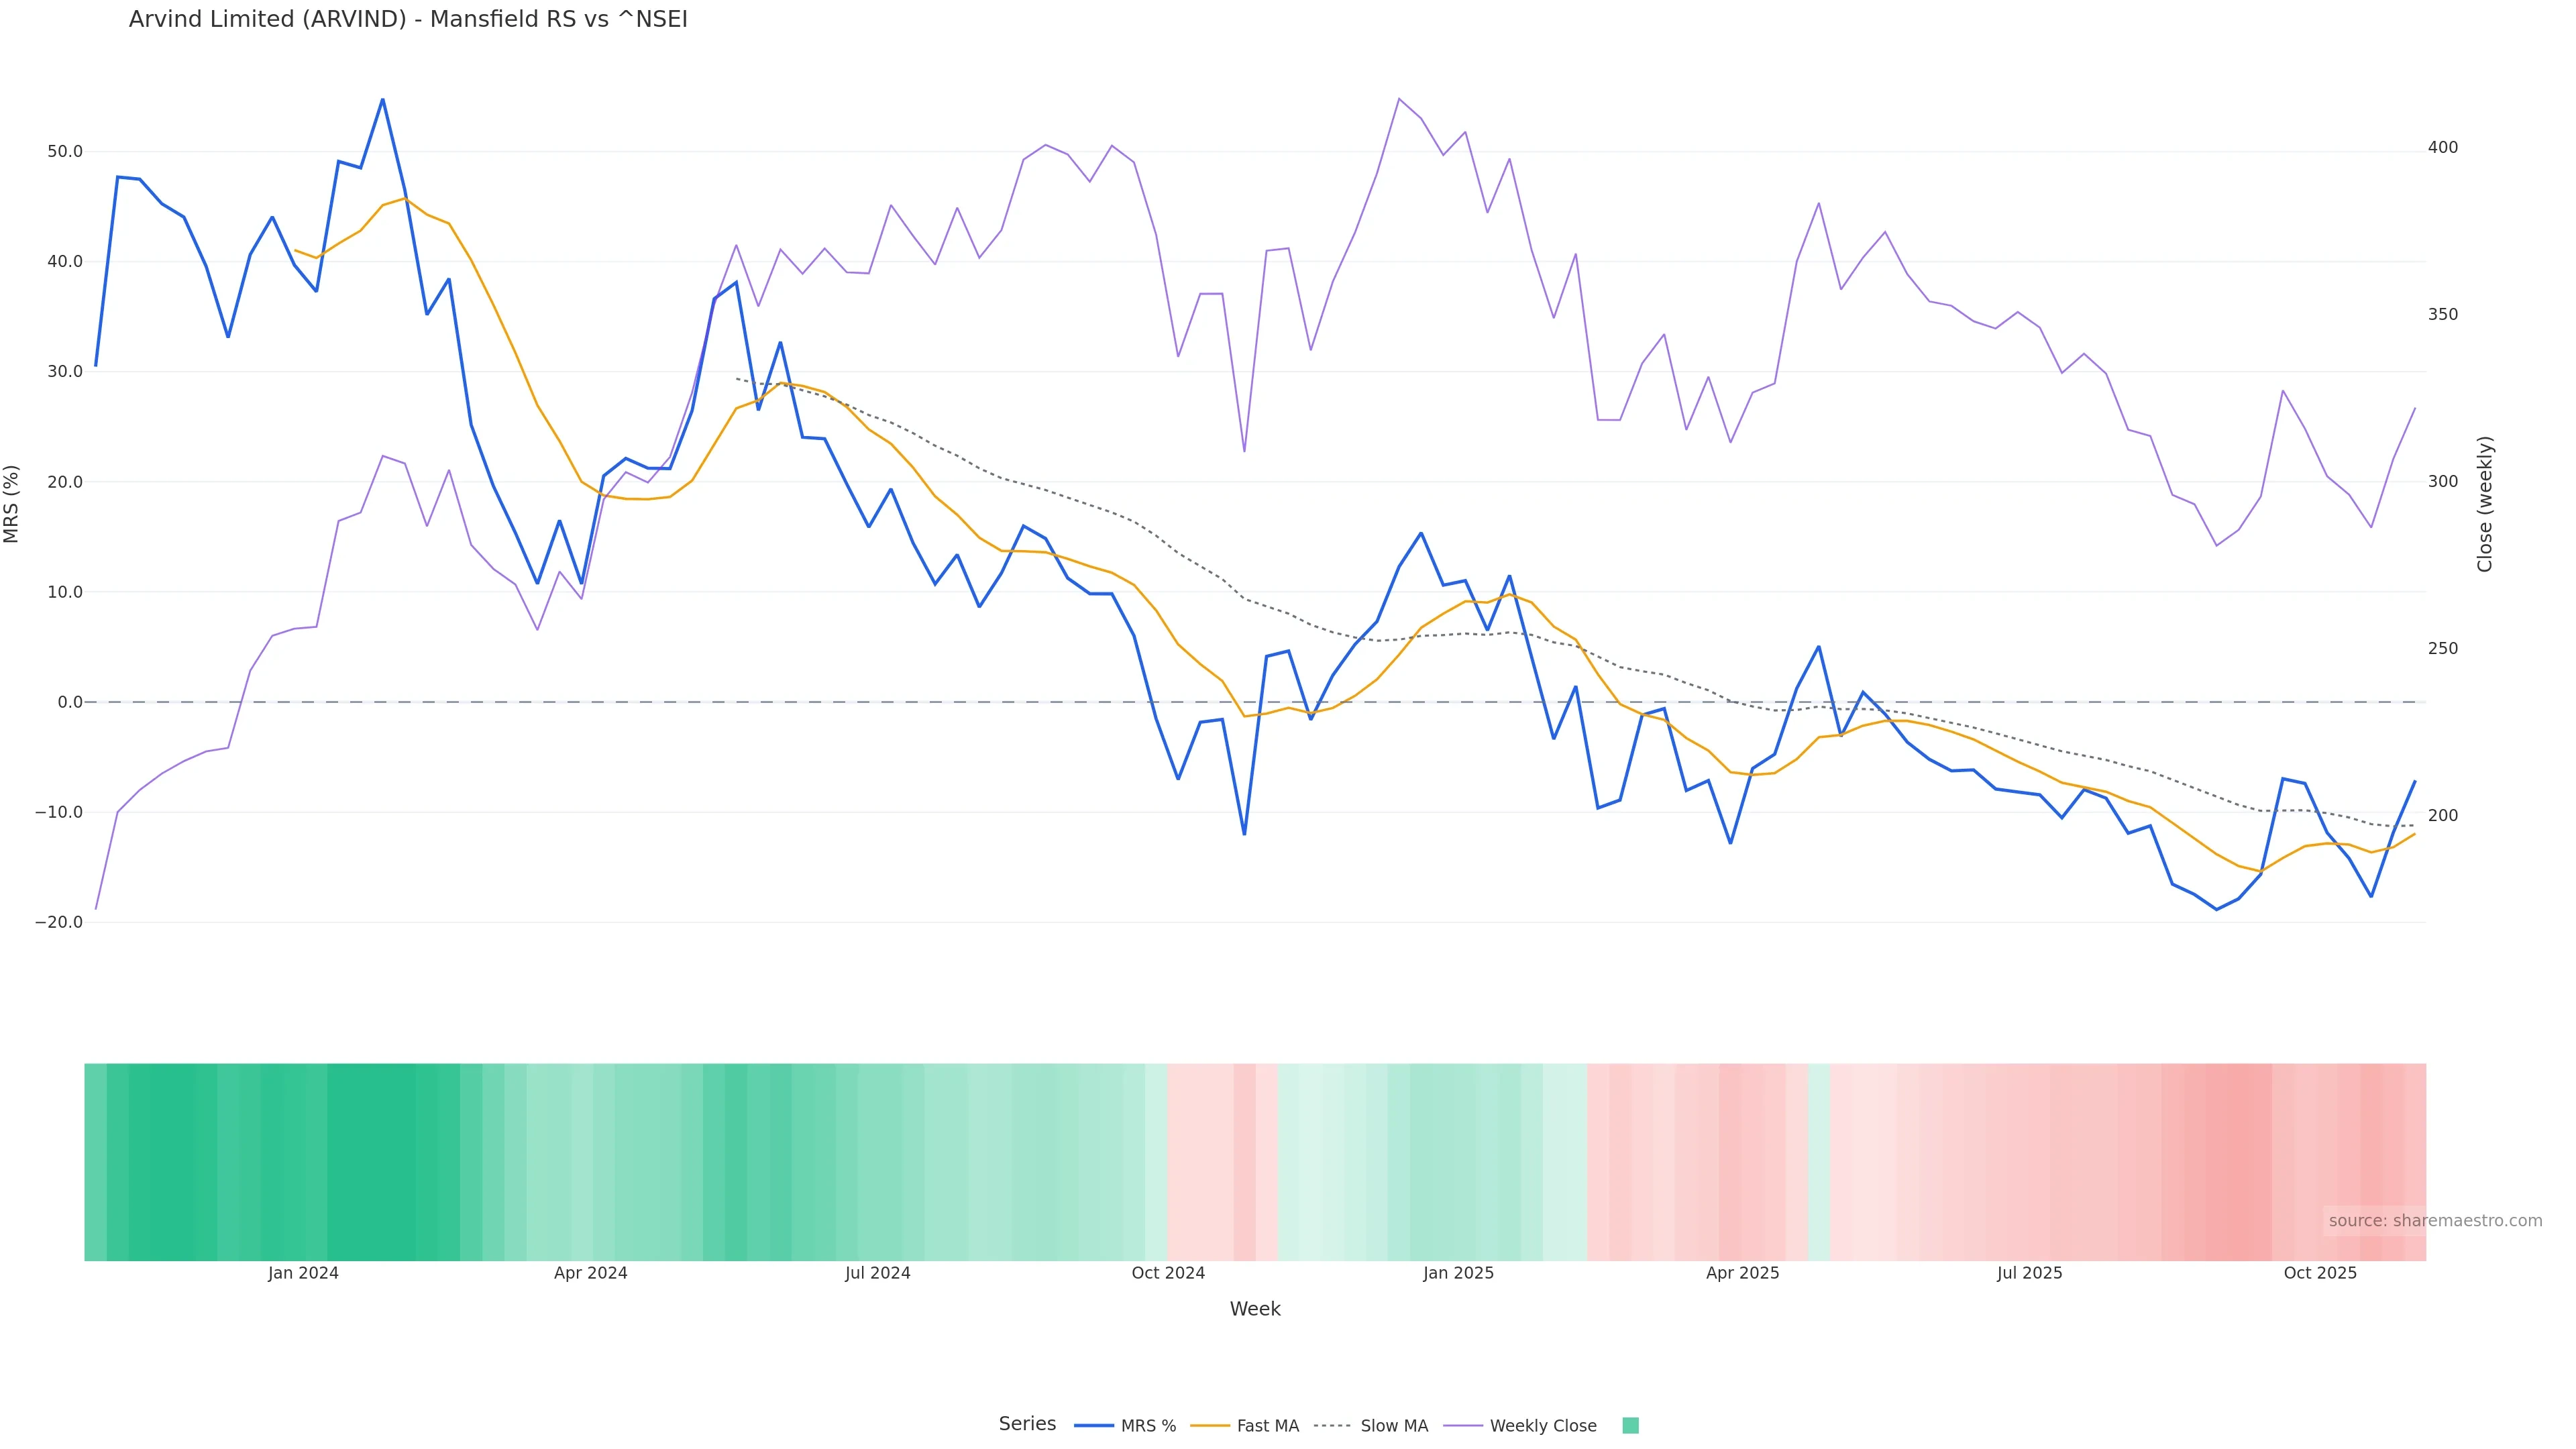Click the Oct 2025 x-axis tick label
Screen dimensions: 2576x1449
pos(2320,1273)
